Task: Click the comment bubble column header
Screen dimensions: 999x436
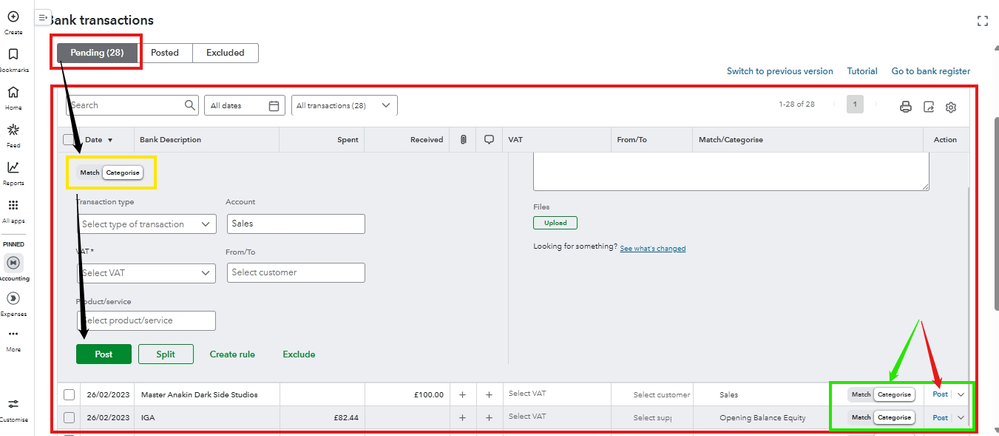Action: point(489,140)
